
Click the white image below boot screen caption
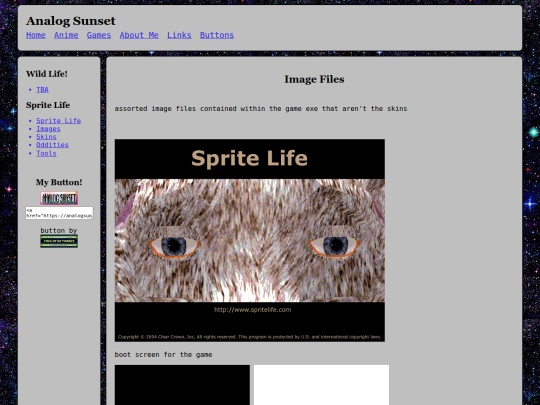point(321,385)
